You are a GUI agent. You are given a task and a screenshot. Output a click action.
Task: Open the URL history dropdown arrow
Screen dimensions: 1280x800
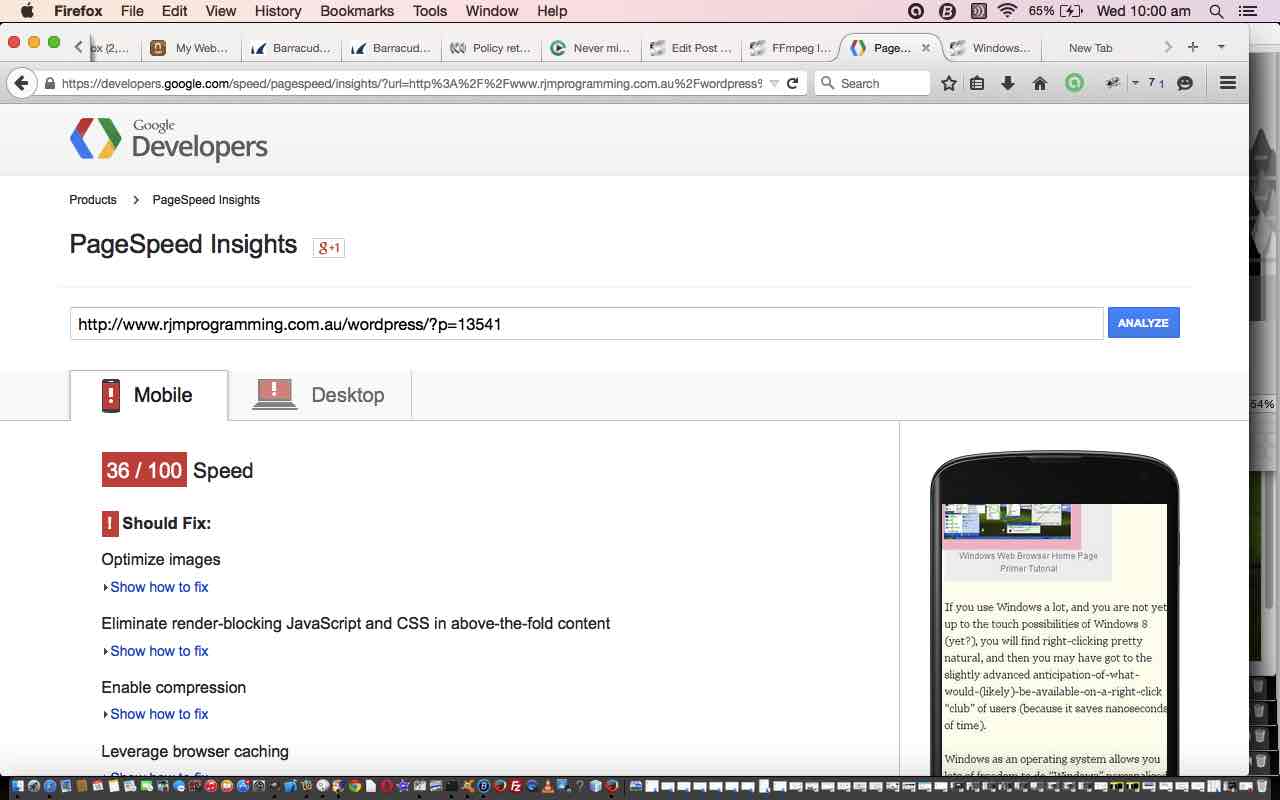point(774,84)
